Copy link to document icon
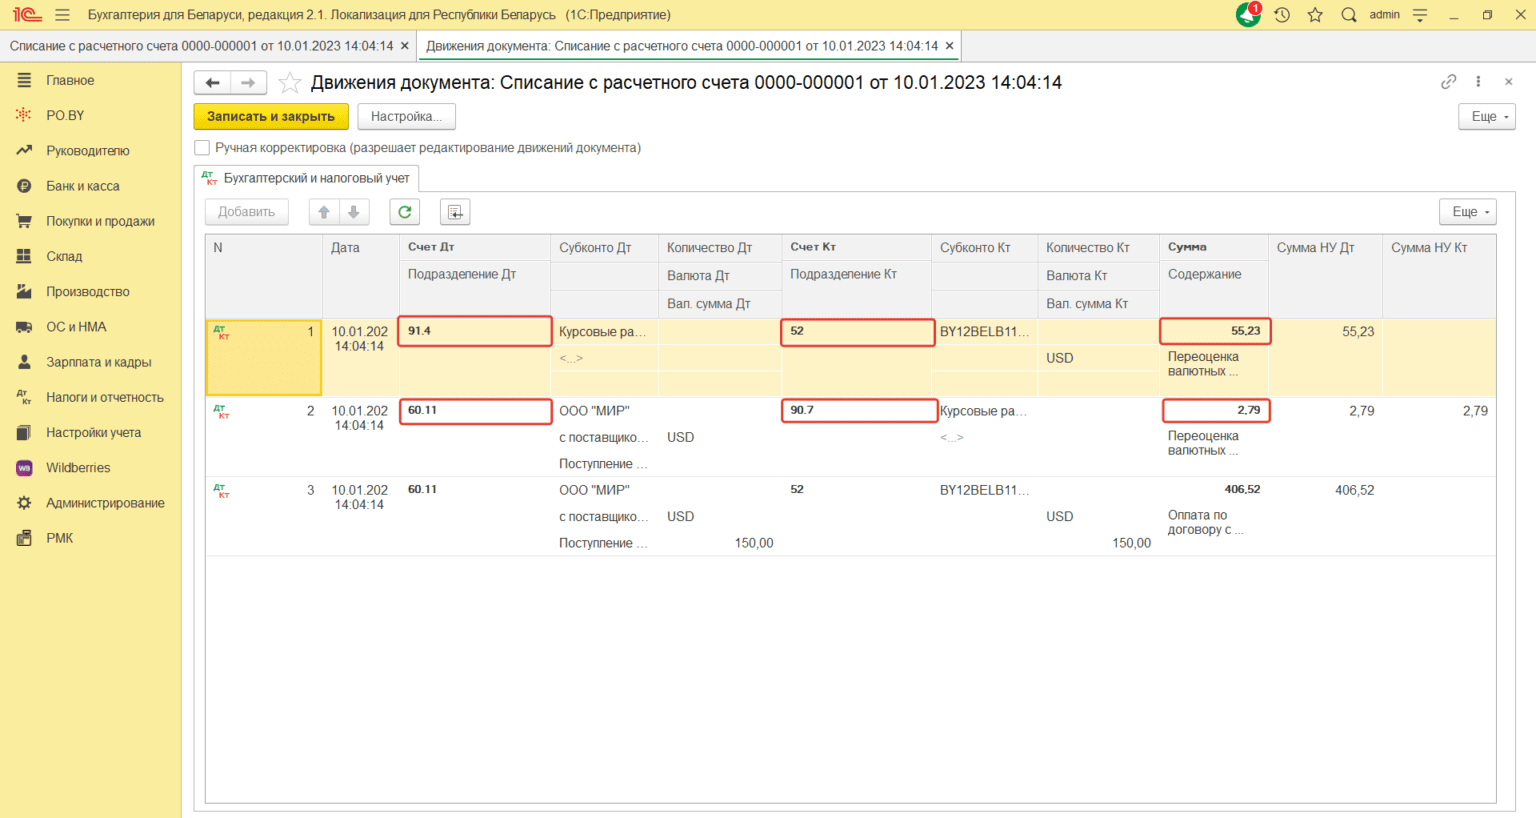The image size is (1536, 818). pos(1448,82)
